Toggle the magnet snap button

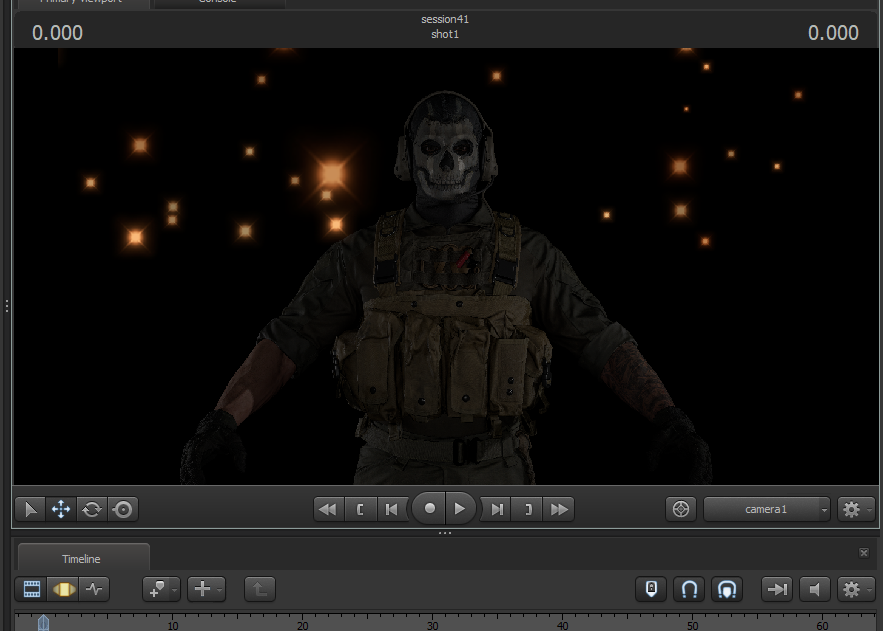[689, 589]
